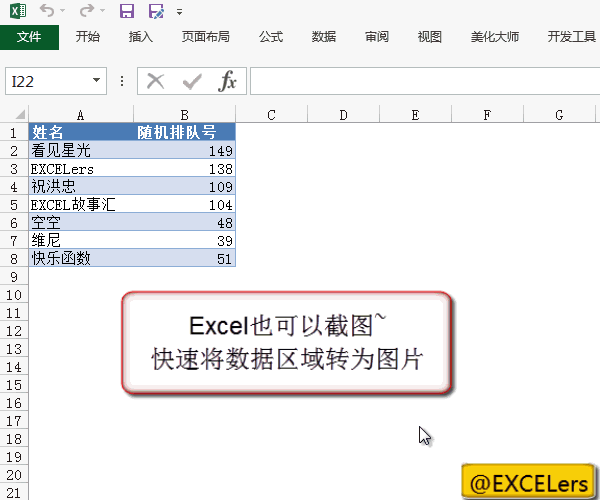Open the 文件 (File) tab

click(29, 37)
